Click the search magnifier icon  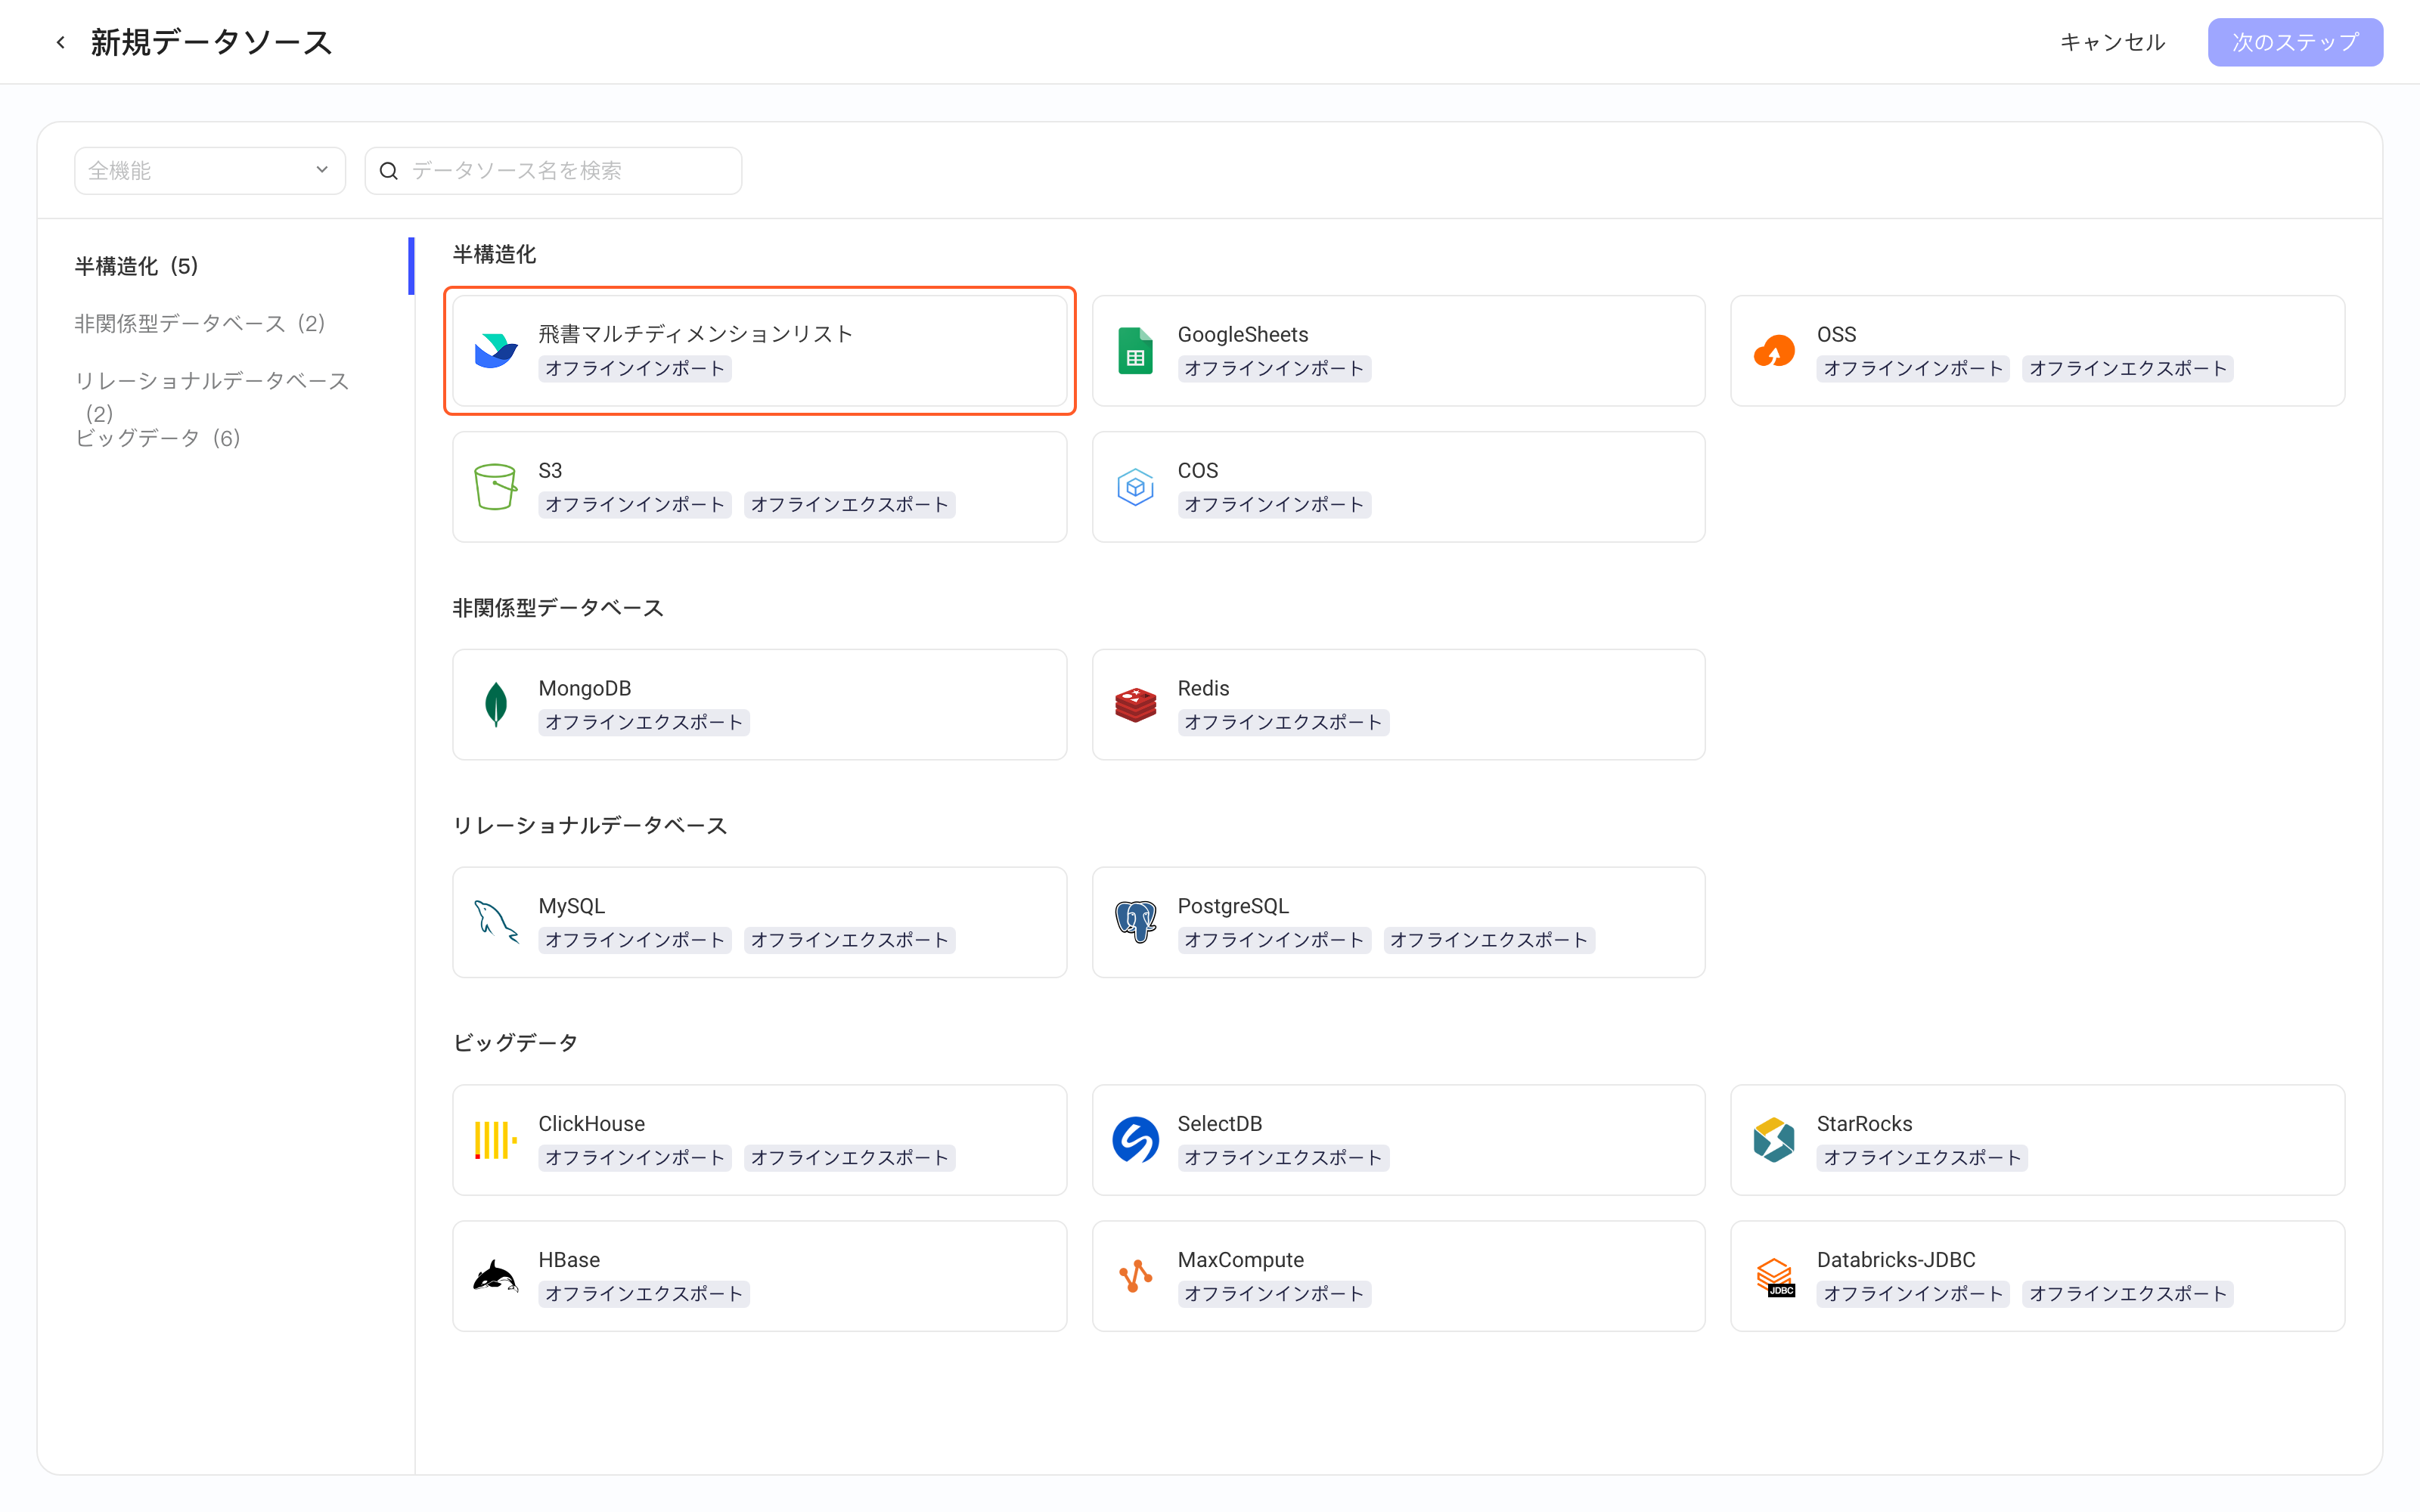pyautogui.click(x=389, y=171)
